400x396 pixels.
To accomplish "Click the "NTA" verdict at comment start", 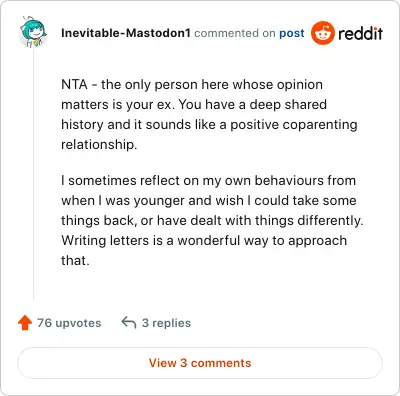I will (x=74, y=84).
